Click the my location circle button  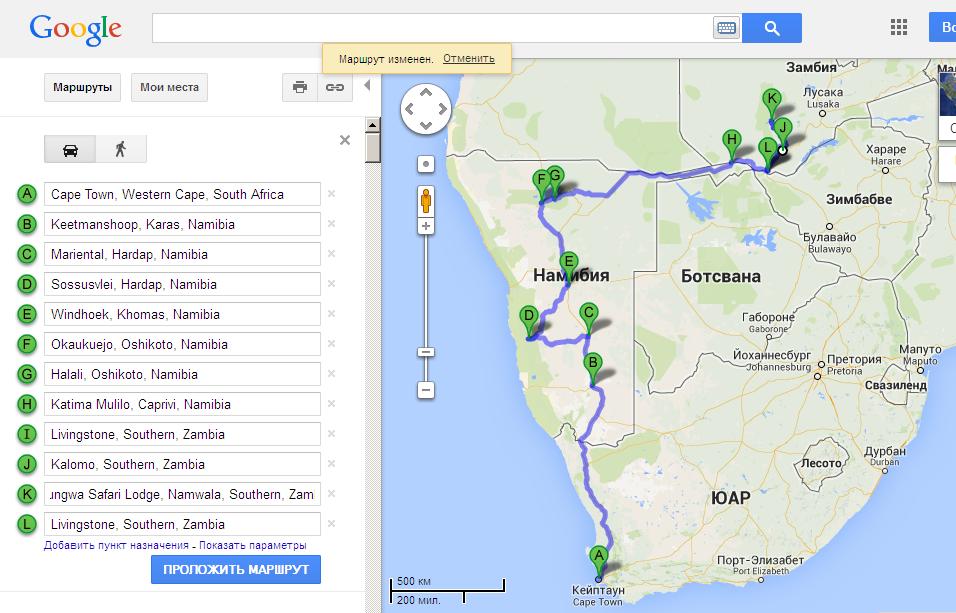[426, 164]
